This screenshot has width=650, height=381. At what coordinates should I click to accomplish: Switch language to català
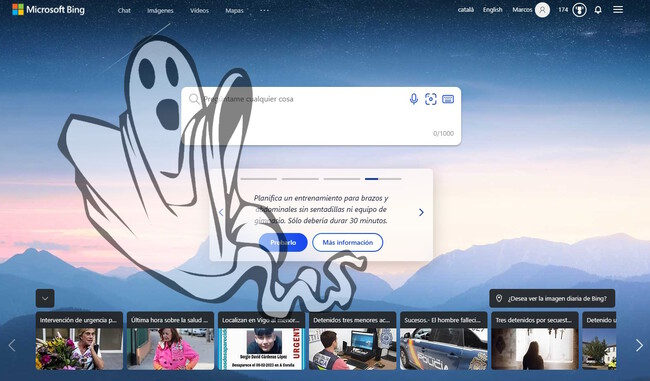(466, 10)
